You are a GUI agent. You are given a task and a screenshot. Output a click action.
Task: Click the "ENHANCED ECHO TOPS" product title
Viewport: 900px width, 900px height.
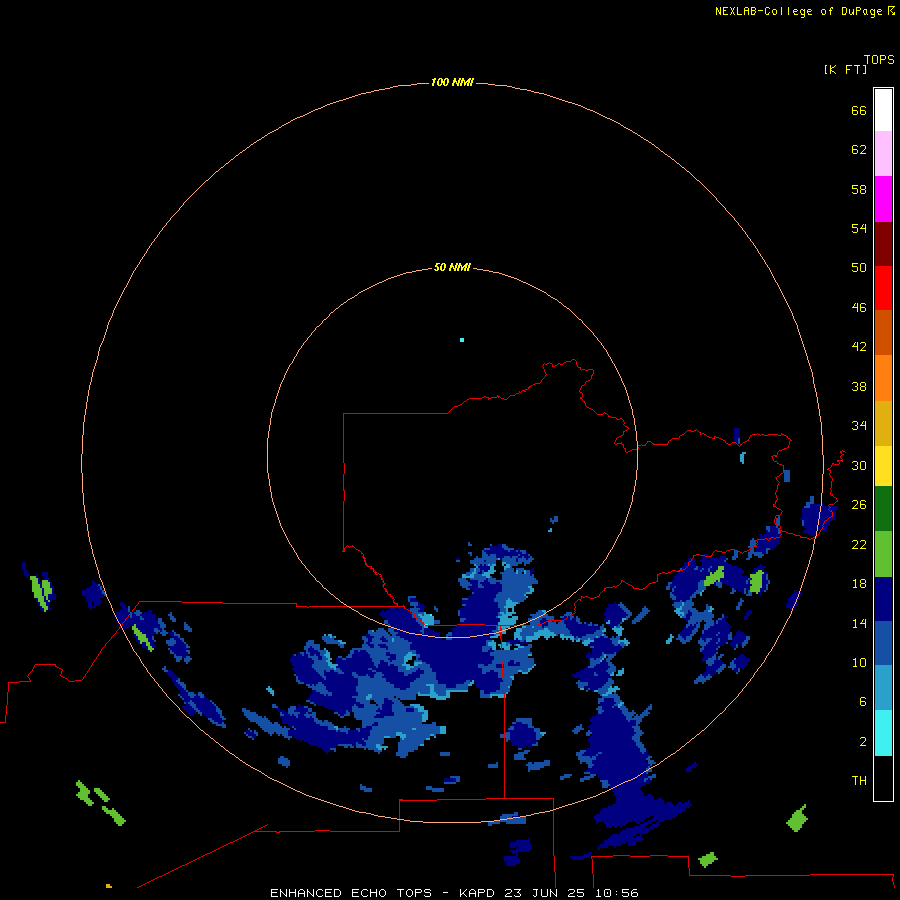point(350,893)
